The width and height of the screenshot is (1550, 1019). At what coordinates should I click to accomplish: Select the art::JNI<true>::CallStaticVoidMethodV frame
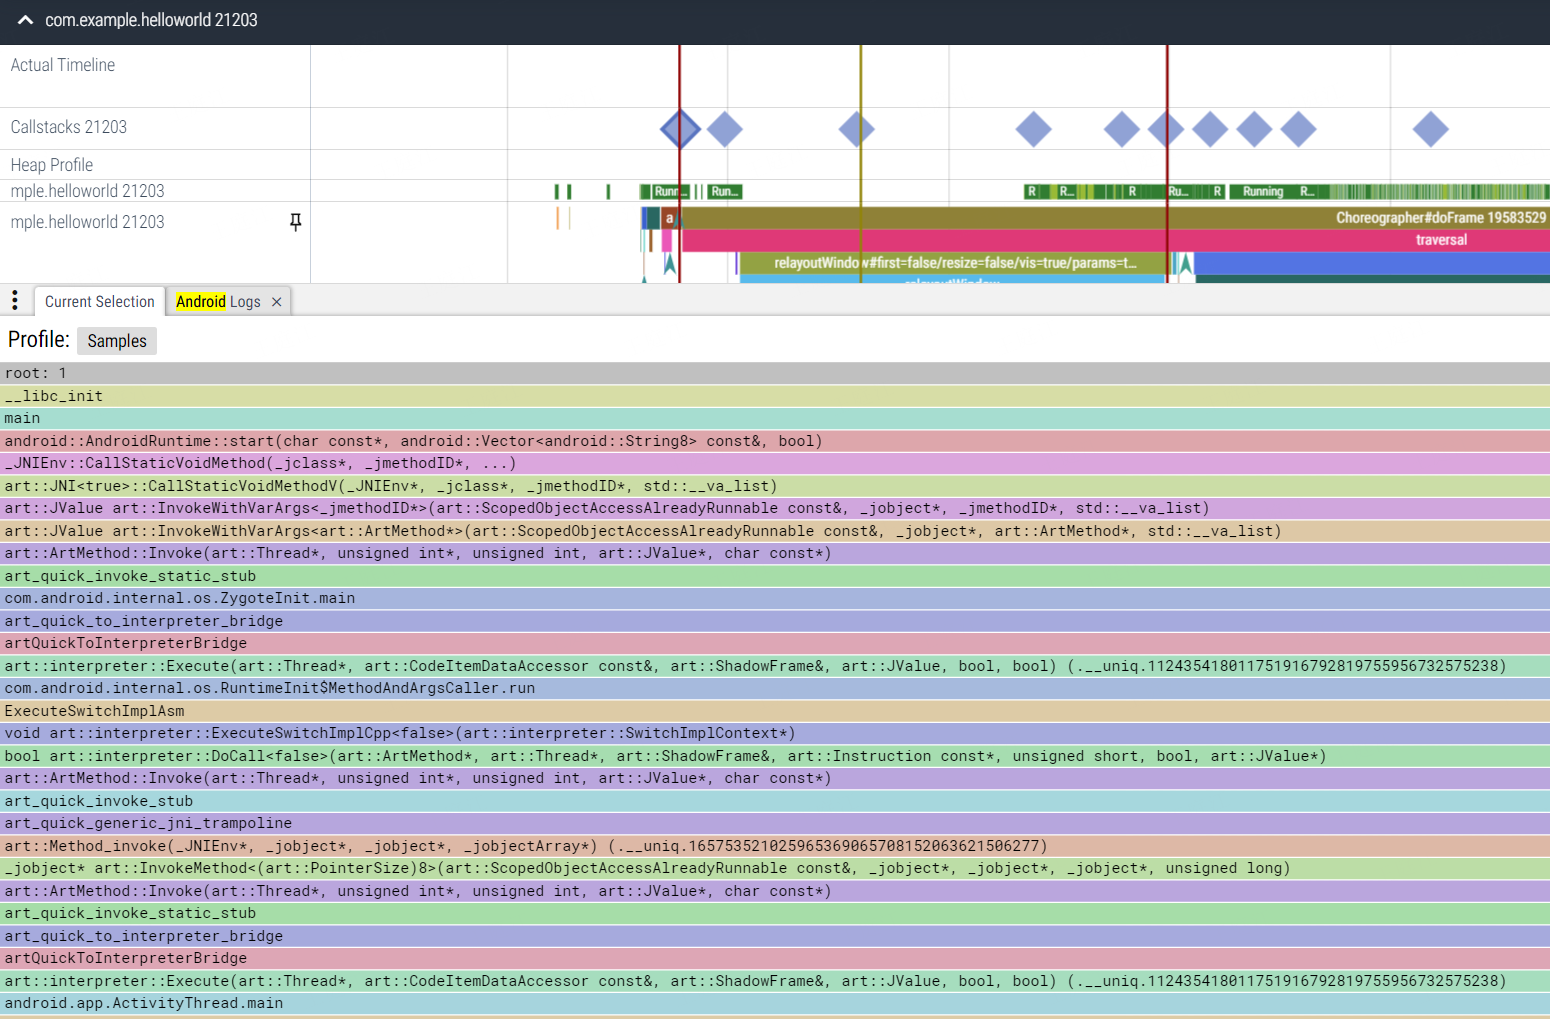(x=775, y=486)
